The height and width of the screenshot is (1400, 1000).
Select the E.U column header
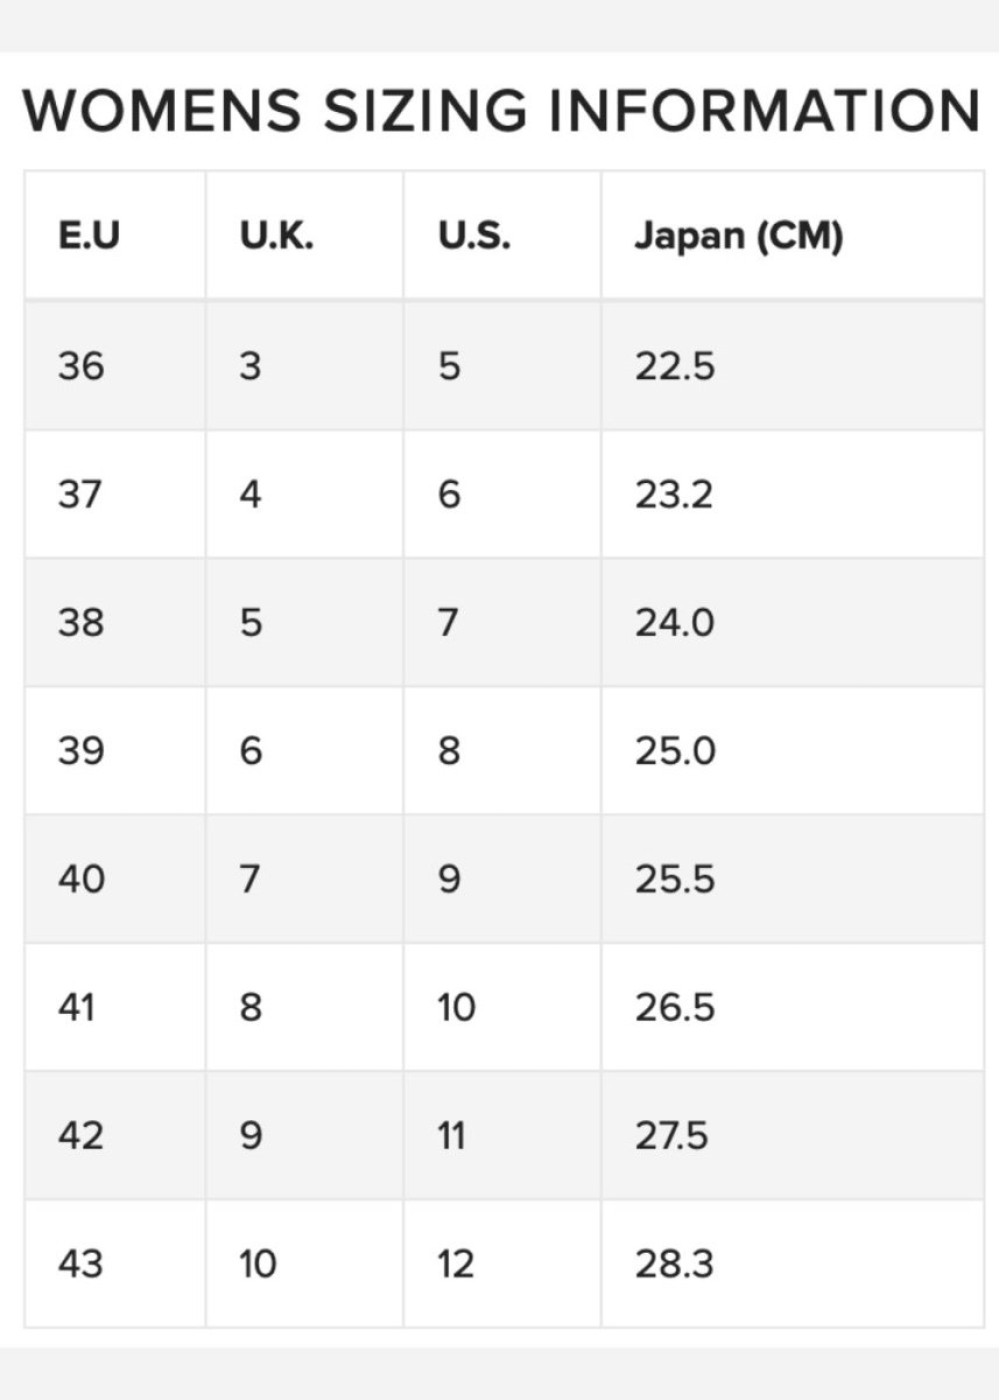click(89, 236)
